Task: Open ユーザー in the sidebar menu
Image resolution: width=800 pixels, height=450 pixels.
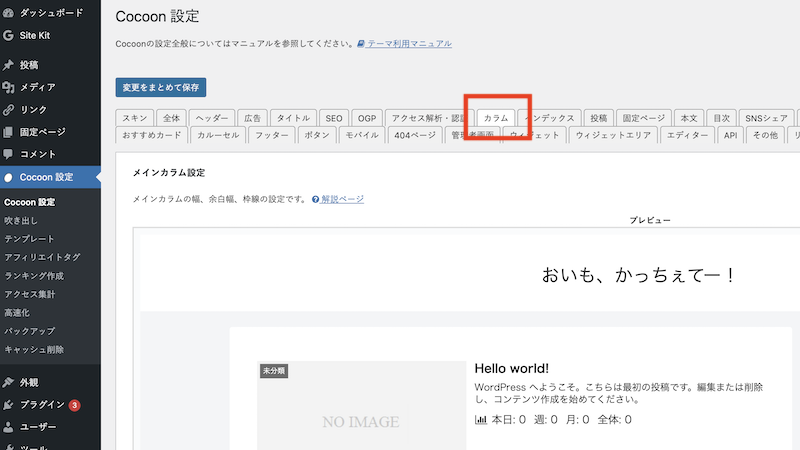Action: click(38, 427)
